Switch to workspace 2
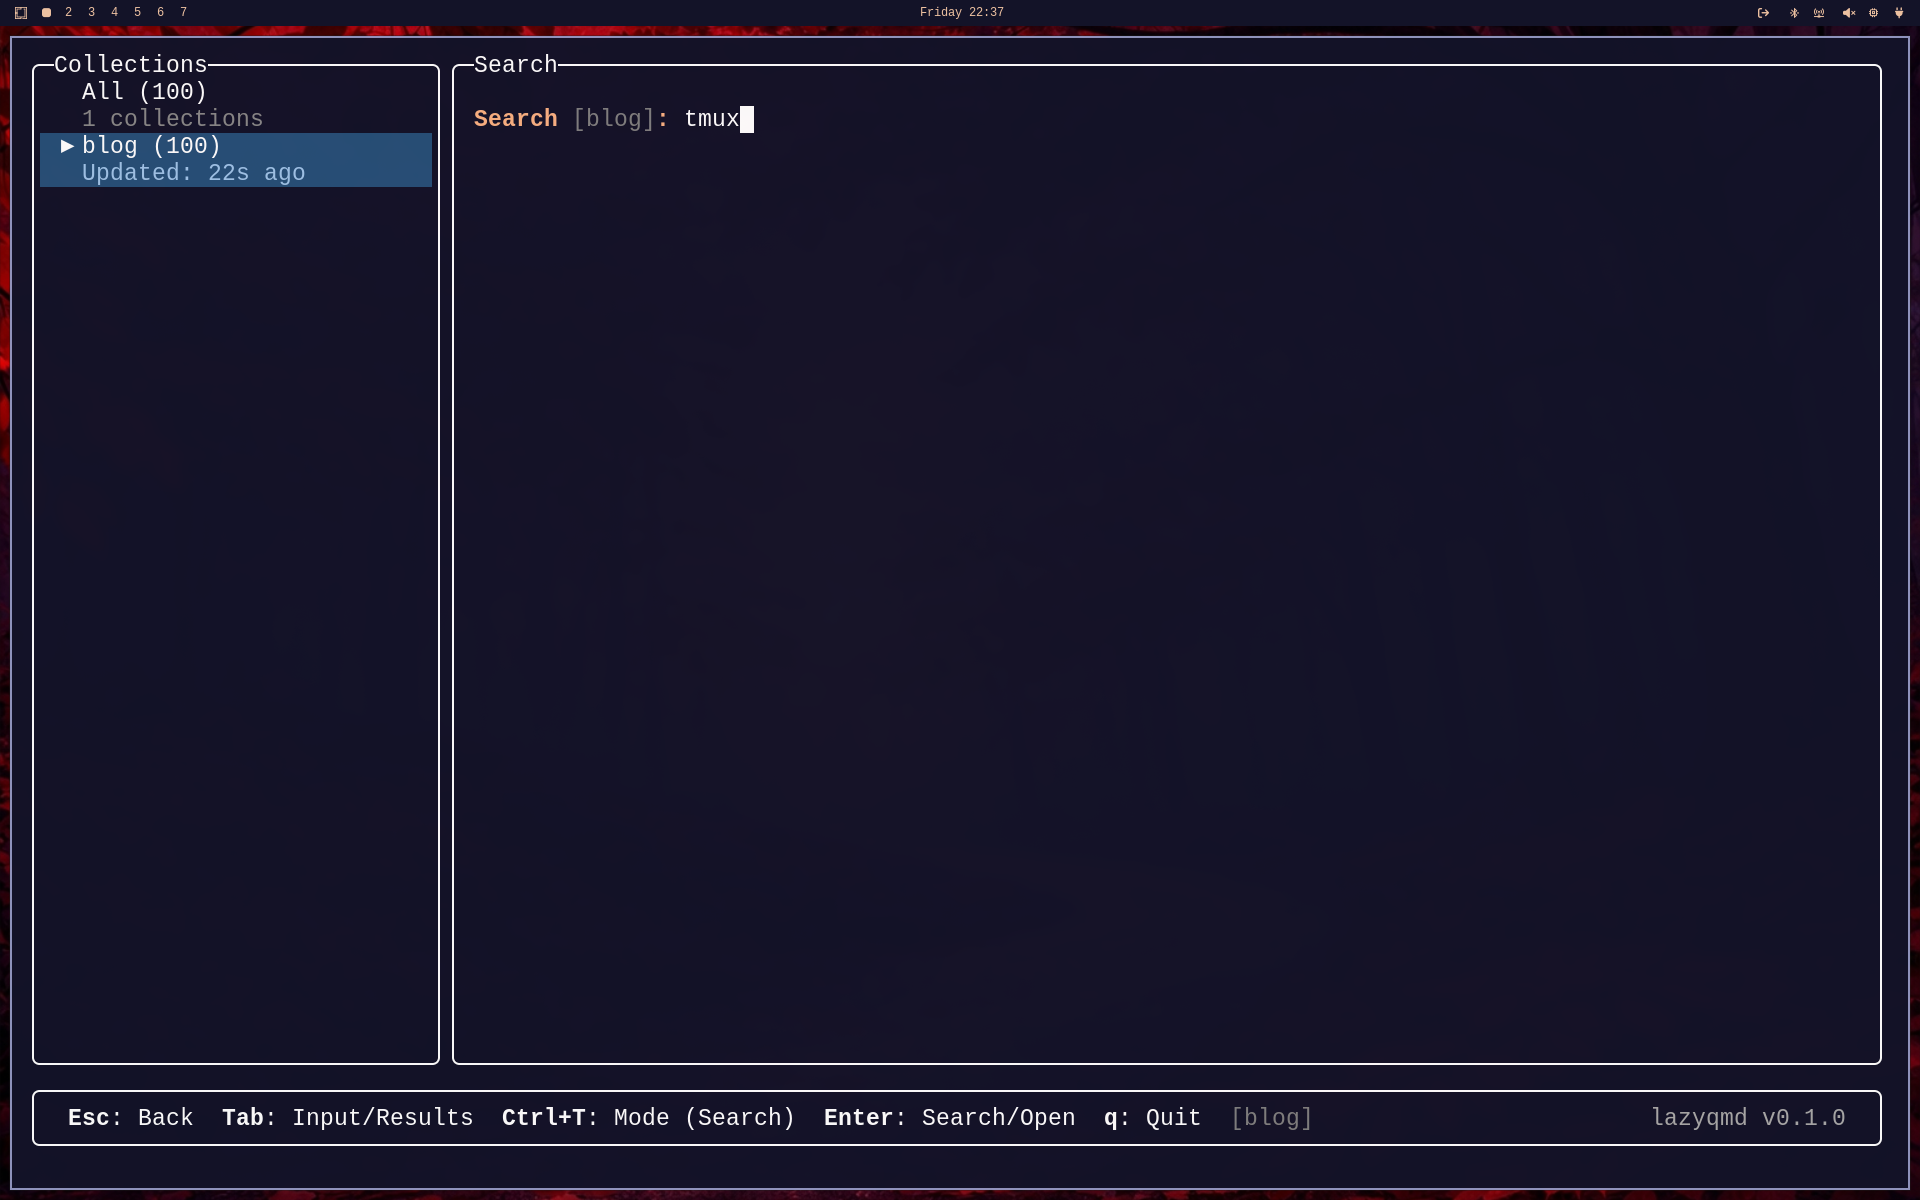This screenshot has height=1200, width=1920. 68,13
